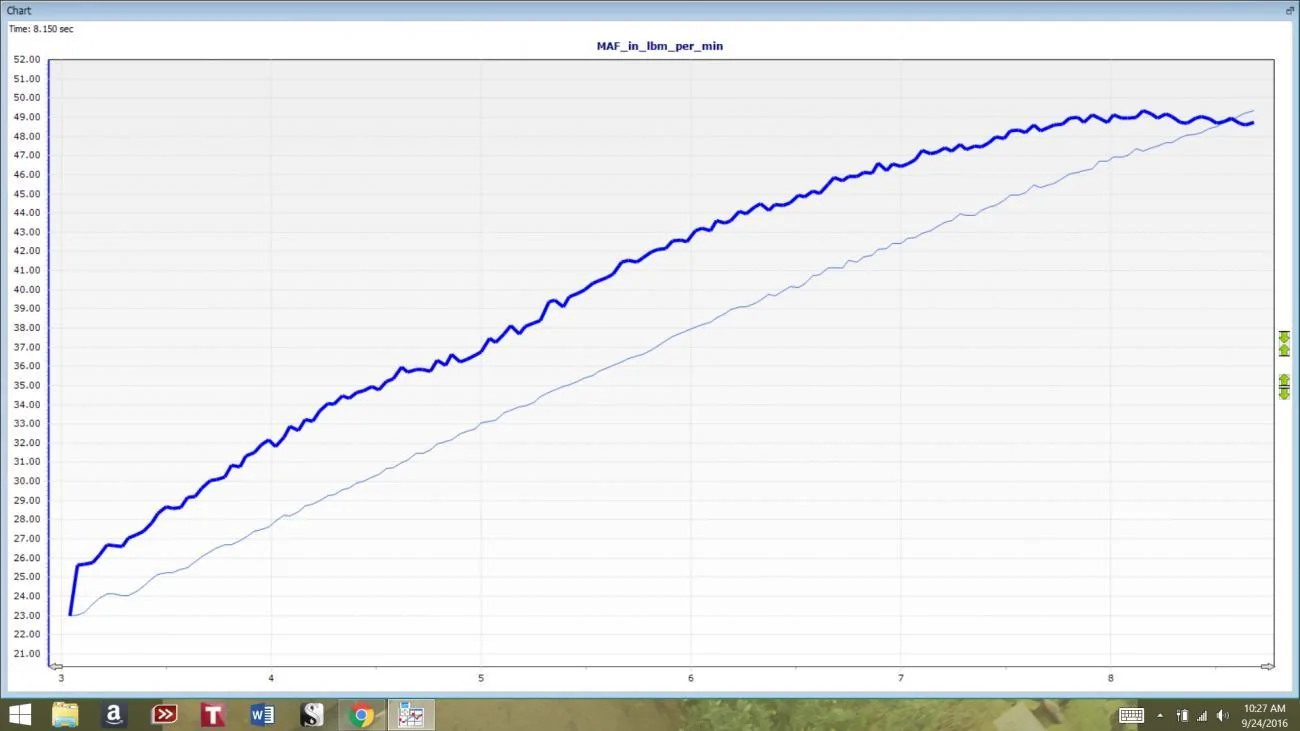Click the network signal tray icon

(x=1202, y=715)
